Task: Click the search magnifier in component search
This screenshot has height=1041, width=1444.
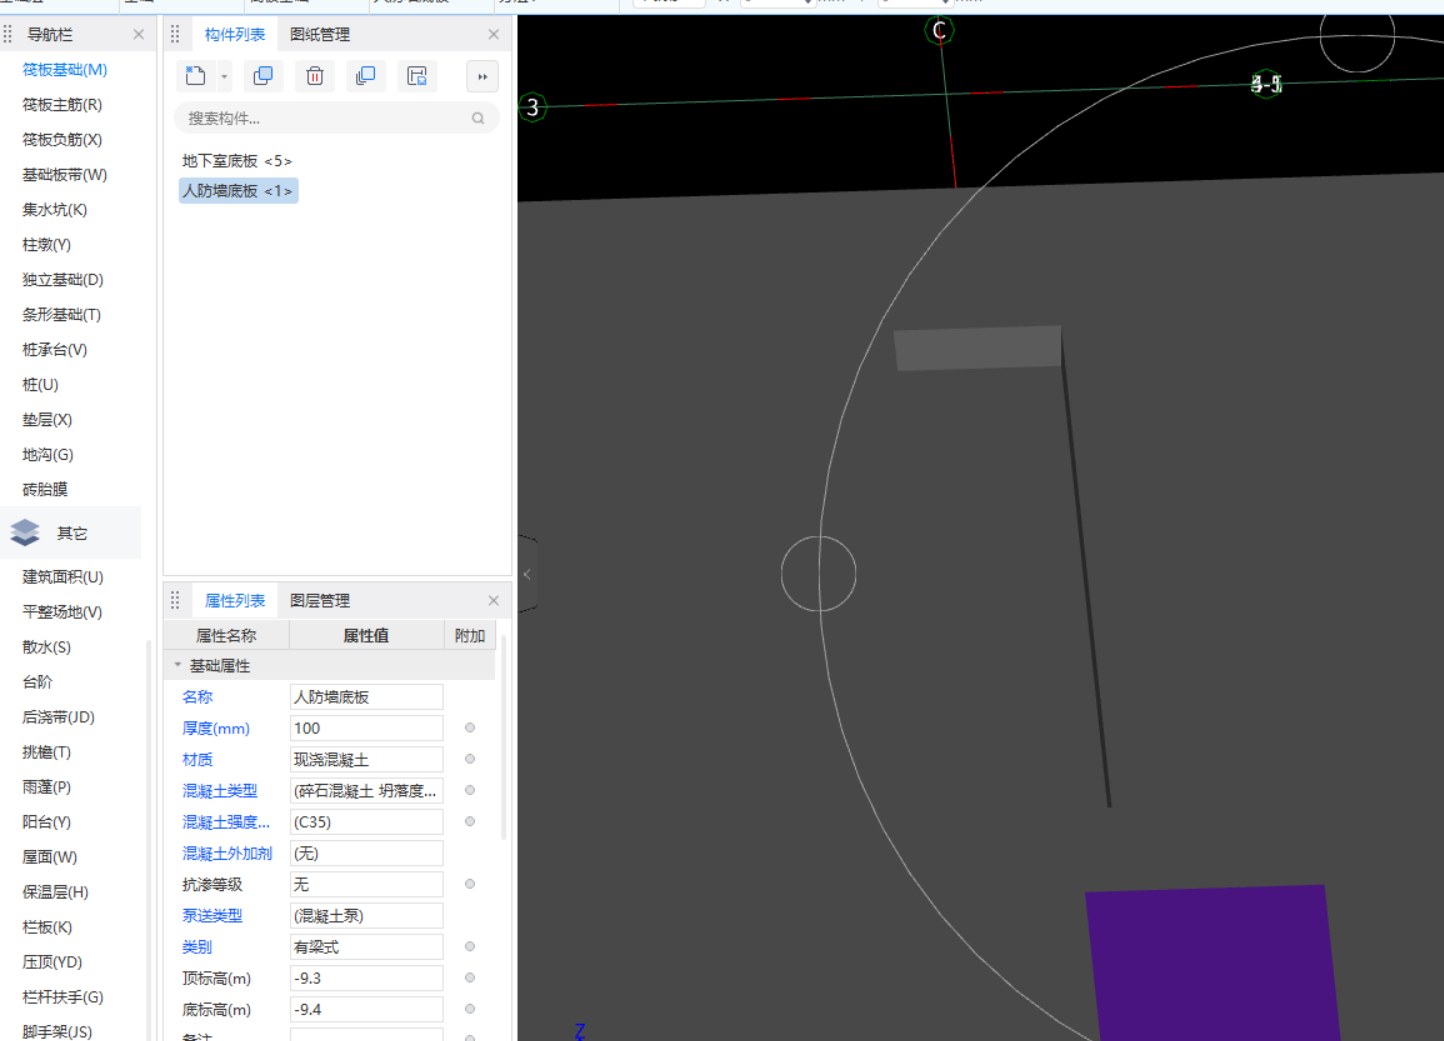Action: point(478,118)
